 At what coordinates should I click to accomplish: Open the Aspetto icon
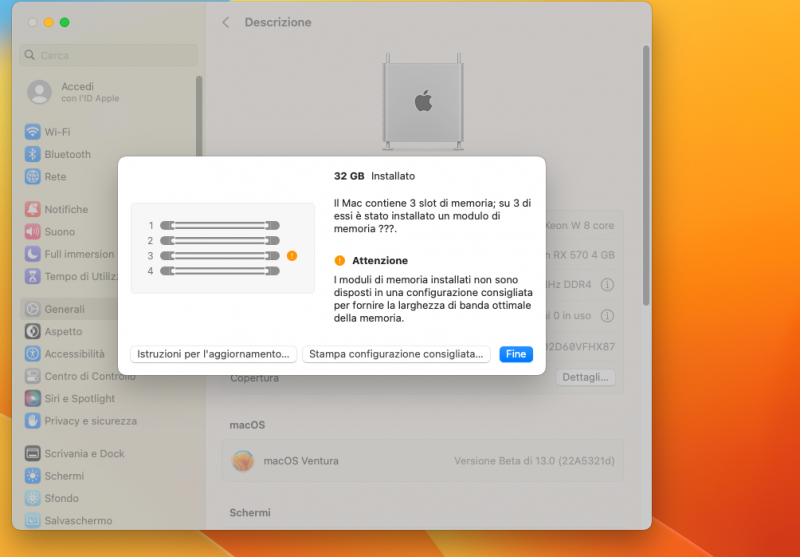point(33,332)
